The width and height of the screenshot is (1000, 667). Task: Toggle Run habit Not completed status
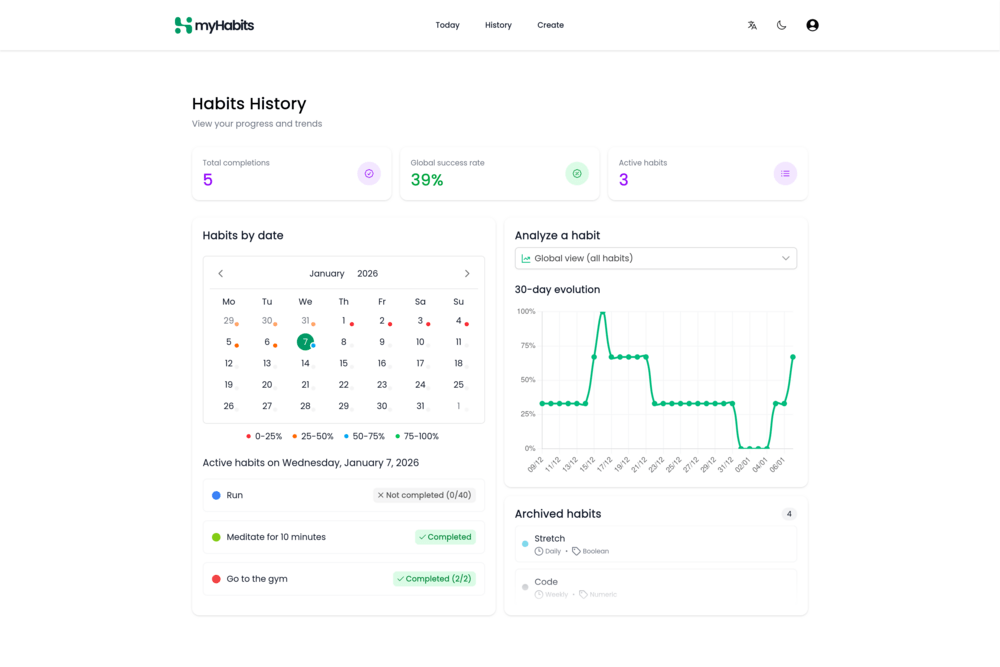(x=424, y=495)
